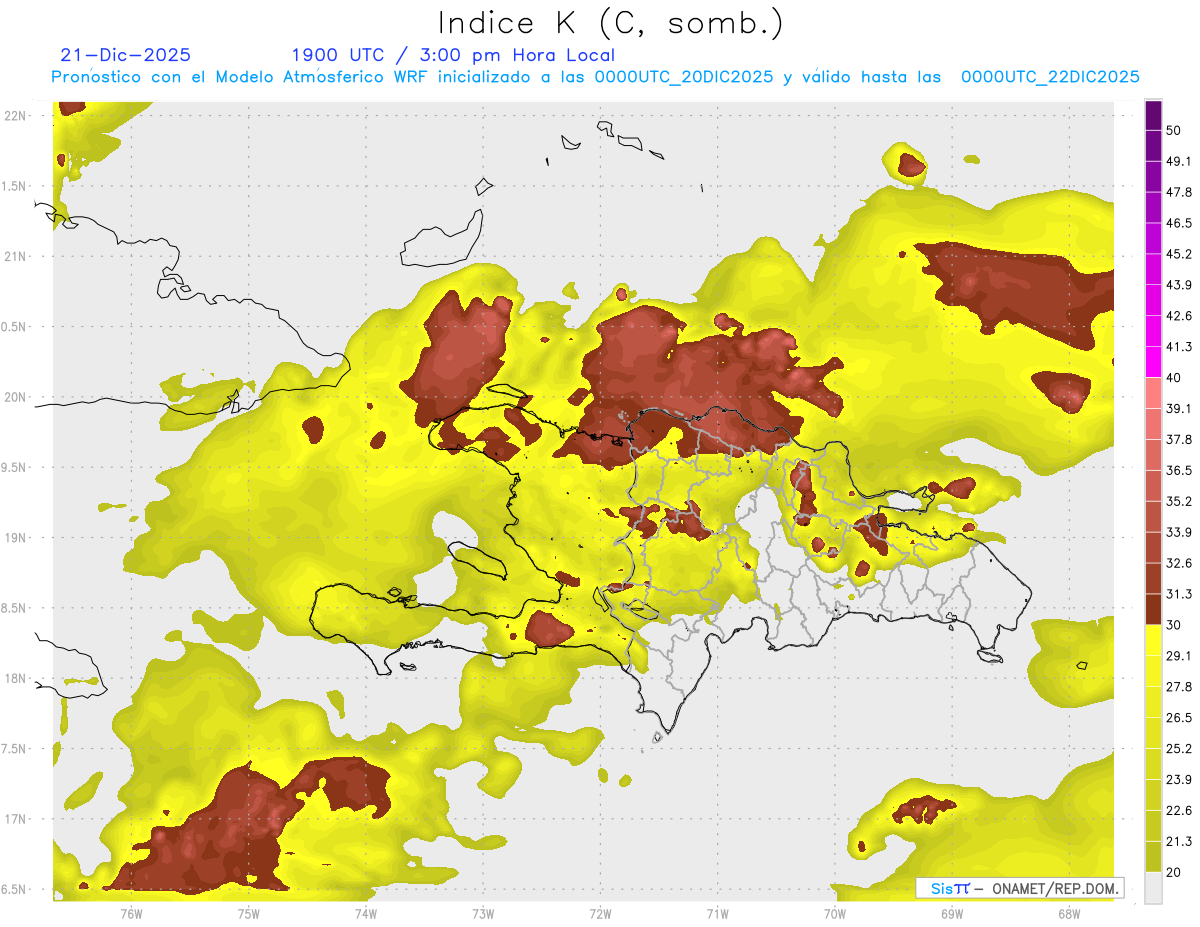Image resolution: width=1200 pixels, height=927 pixels.
Task: Click the '70W' longitude label
Action: (835, 914)
